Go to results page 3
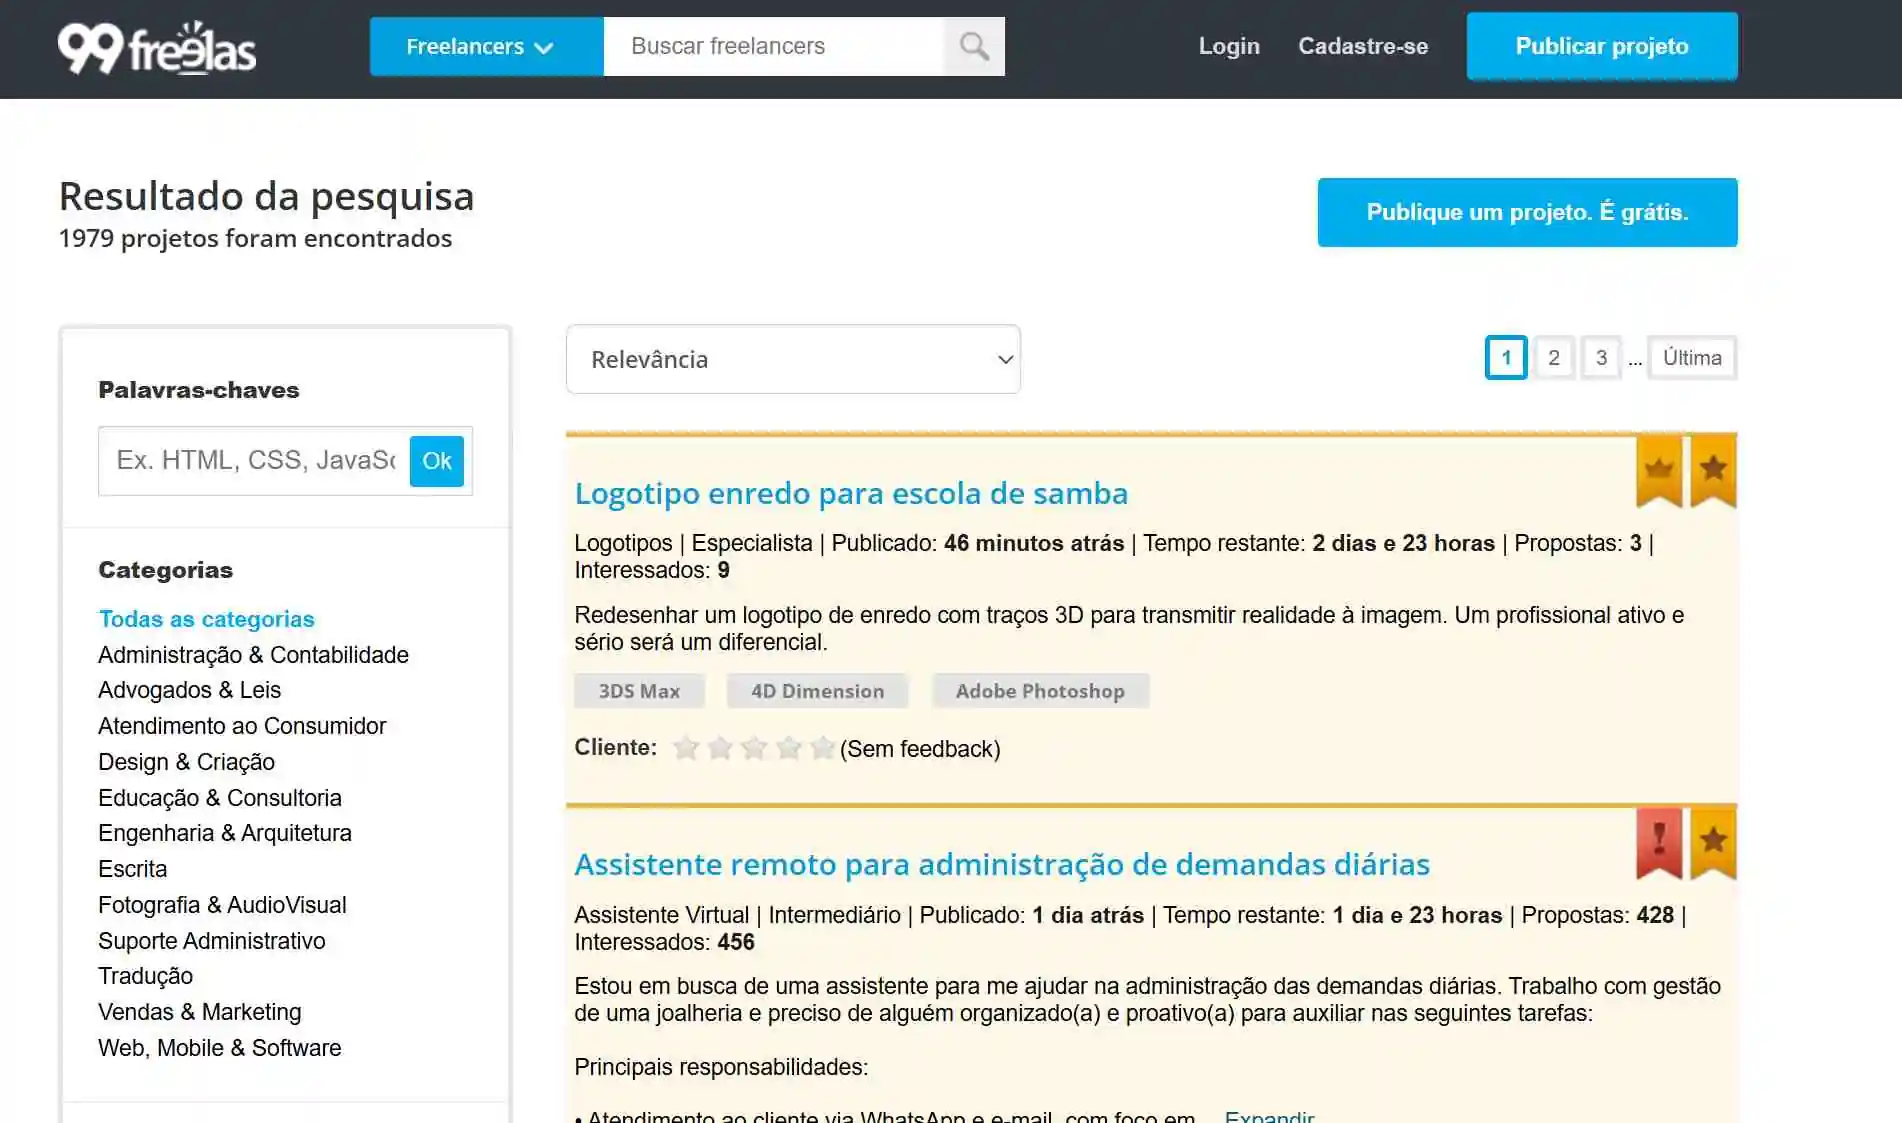1902x1123 pixels. click(x=1601, y=358)
